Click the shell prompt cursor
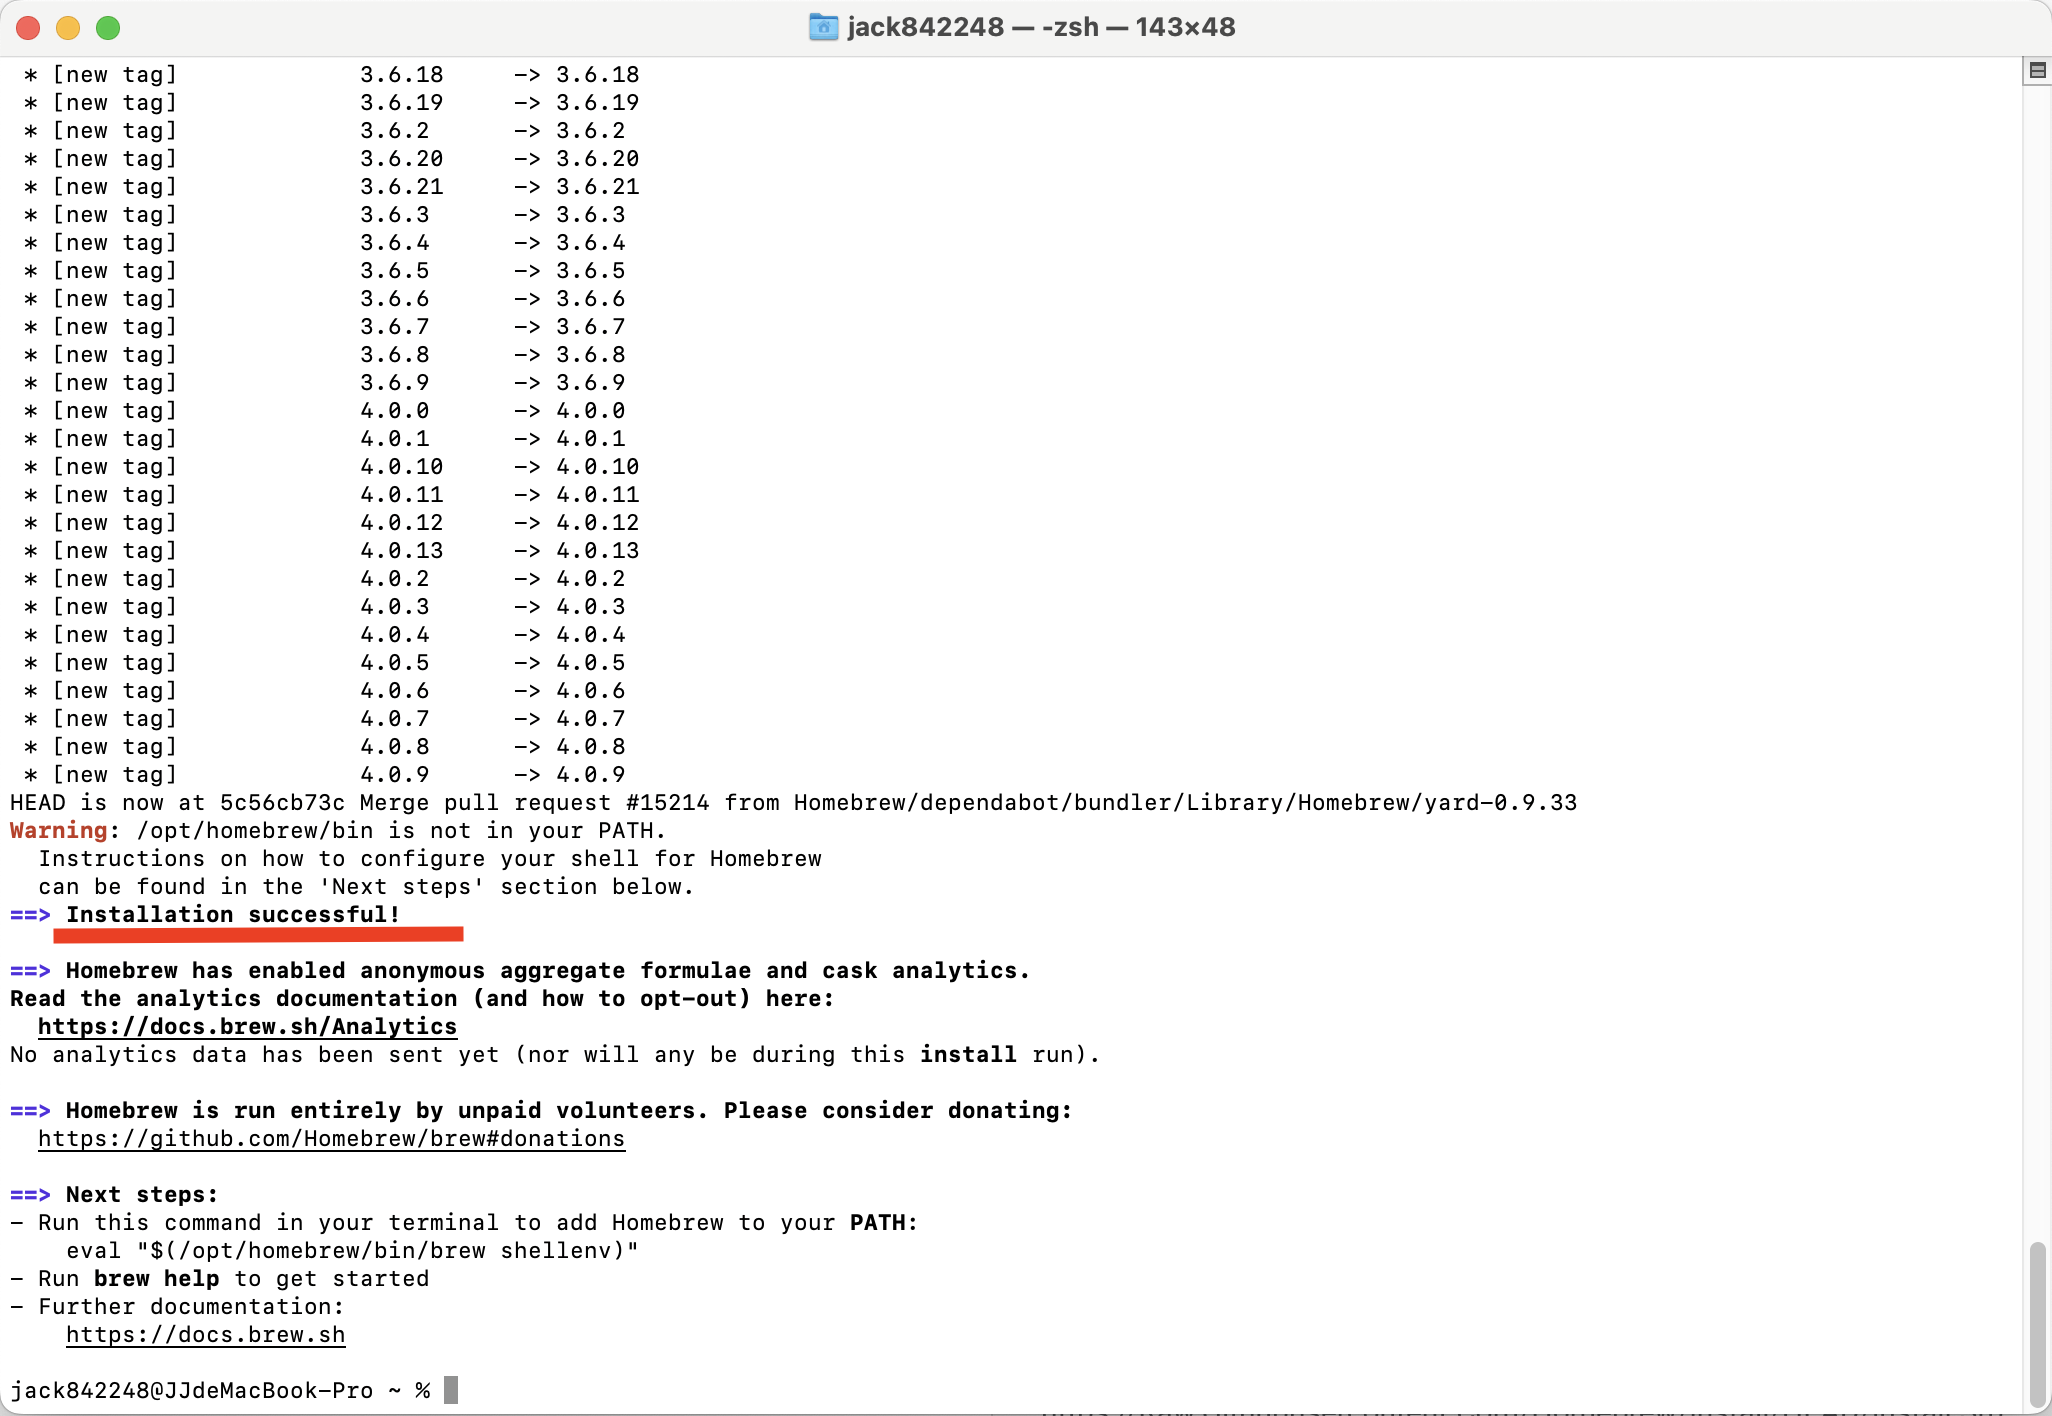Viewport: 2052px width, 1416px height. (x=451, y=1390)
